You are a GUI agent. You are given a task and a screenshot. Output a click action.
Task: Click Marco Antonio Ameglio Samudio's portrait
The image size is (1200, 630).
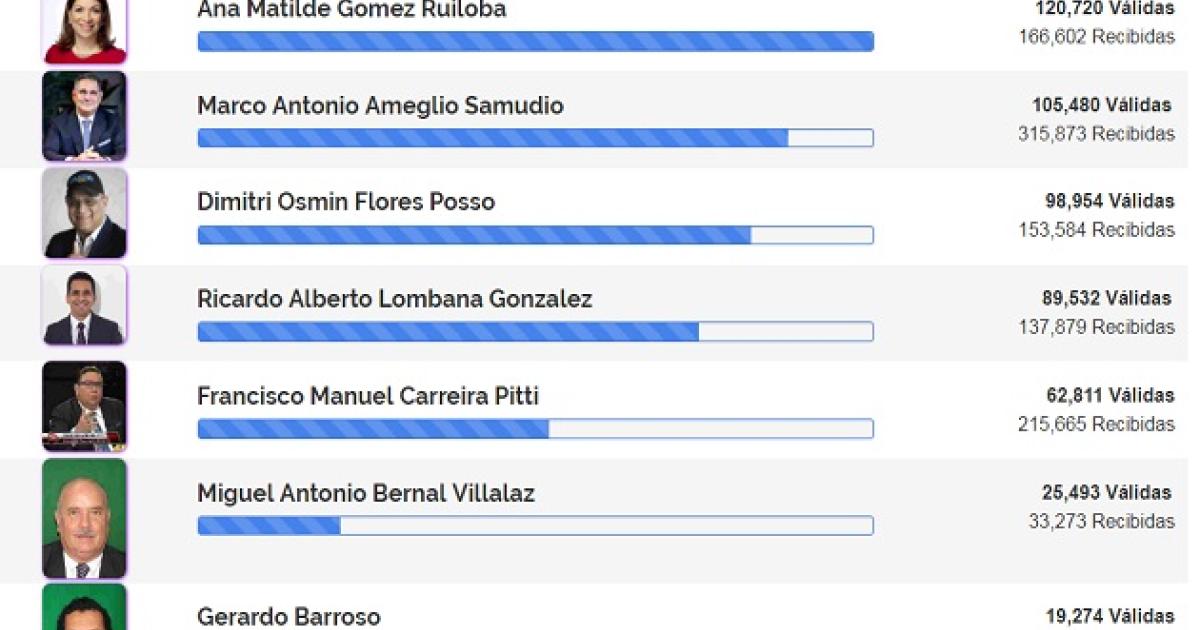click(x=84, y=116)
